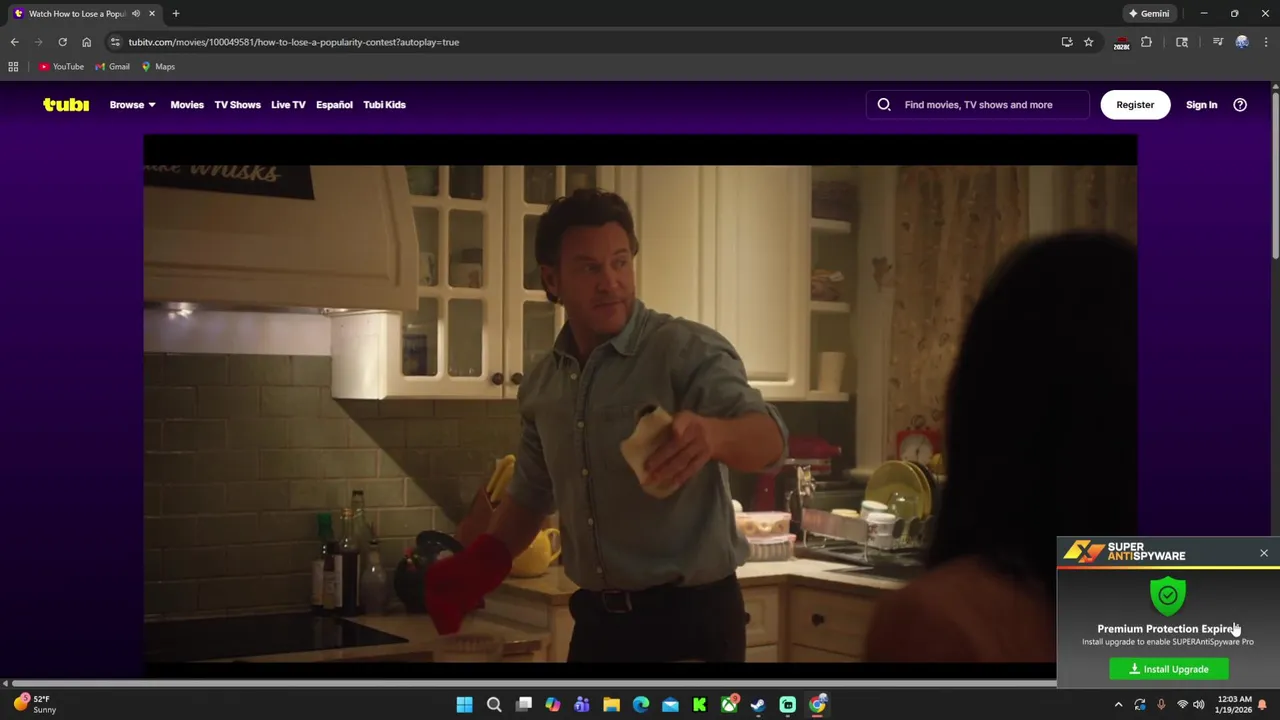This screenshot has height=720, width=1280.
Task: Open File Explorer from taskbar
Action: click(611, 705)
